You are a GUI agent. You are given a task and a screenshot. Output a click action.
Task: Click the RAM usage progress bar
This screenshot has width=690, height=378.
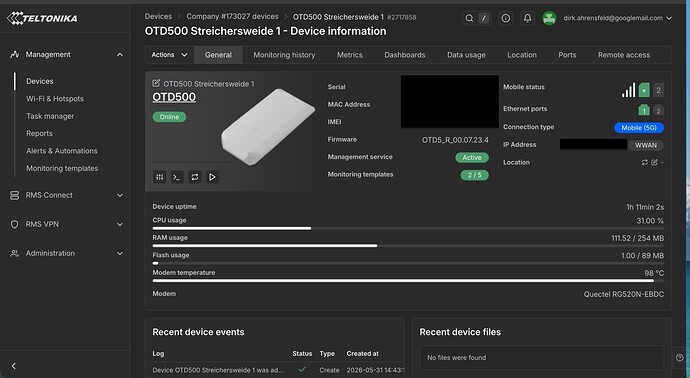pyautogui.click(x=408, y=246)
